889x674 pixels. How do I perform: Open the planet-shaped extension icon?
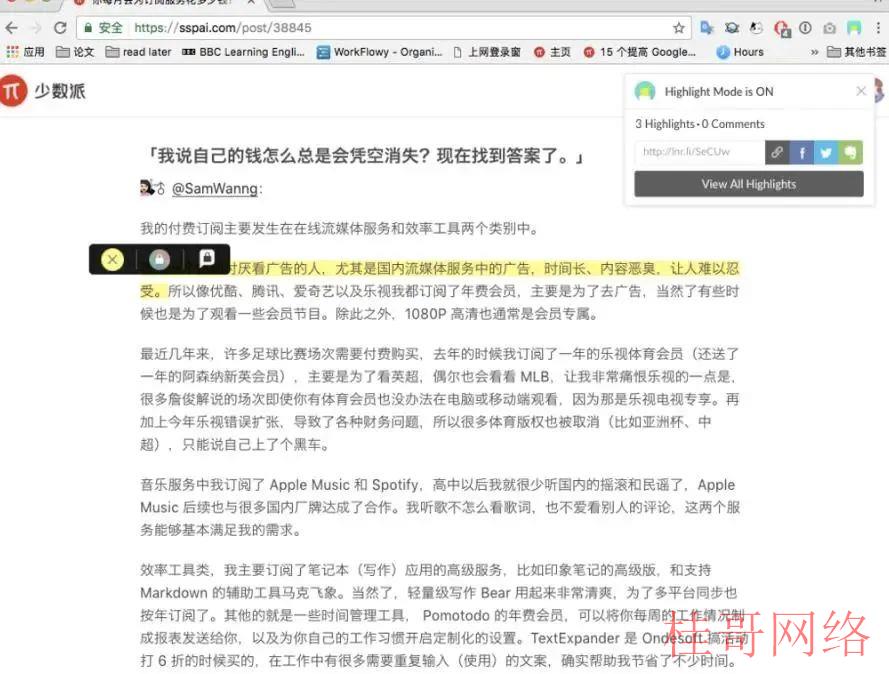click(x=732, y=28)
